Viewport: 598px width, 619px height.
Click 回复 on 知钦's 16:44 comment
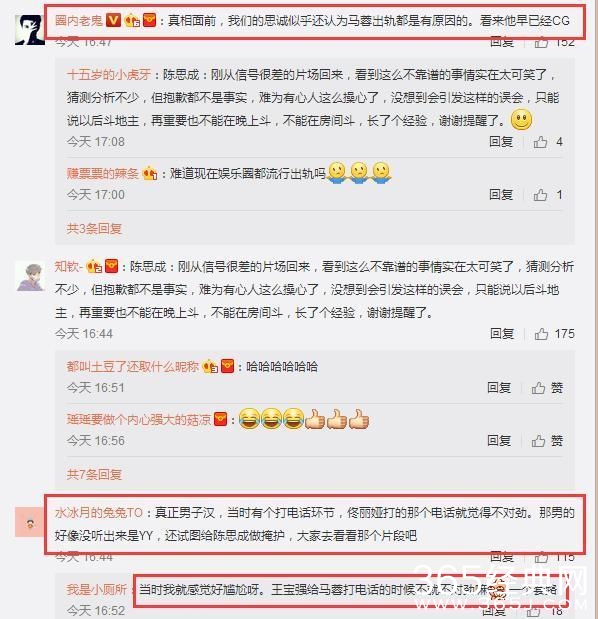[502, 334]
